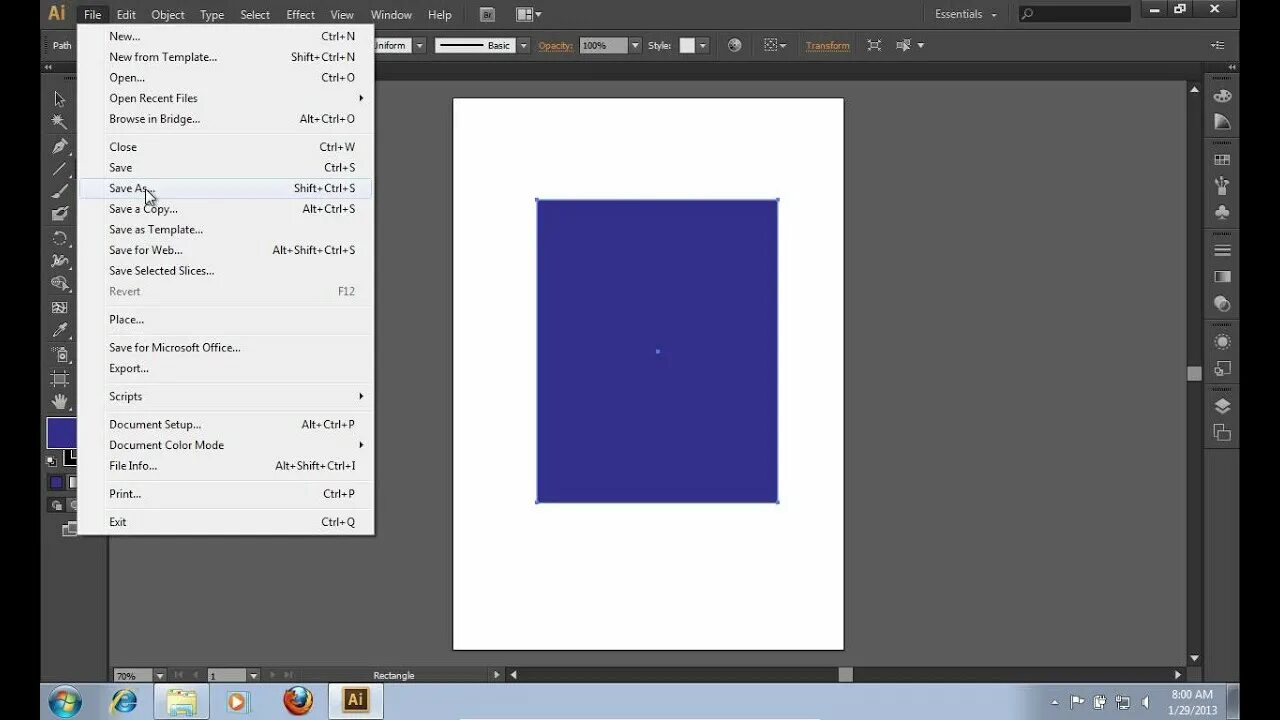Select the Eyedropper tool
This screenshot has width=1280, height=720.
coord(60,331)
